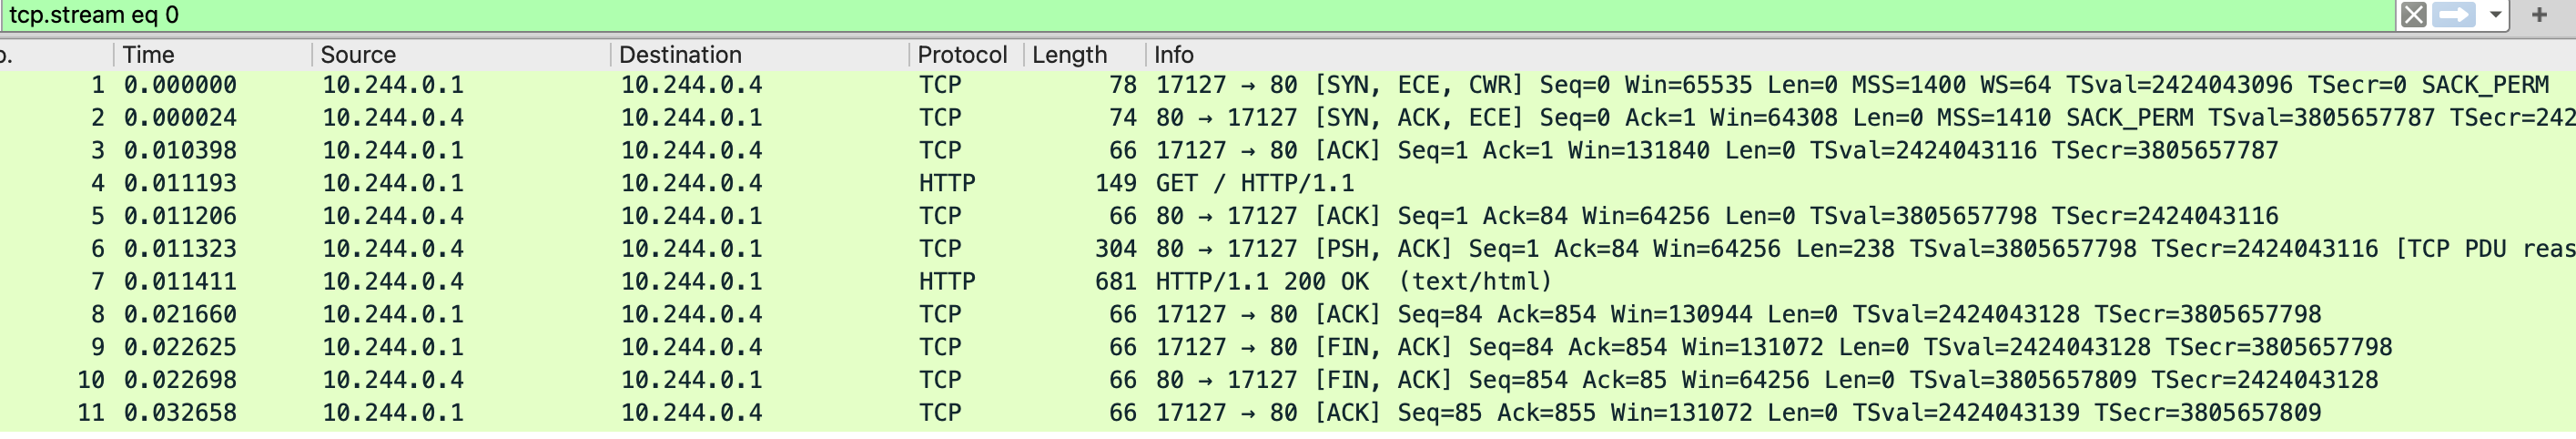Clear the display filter with X icon

click(2413, 15)
